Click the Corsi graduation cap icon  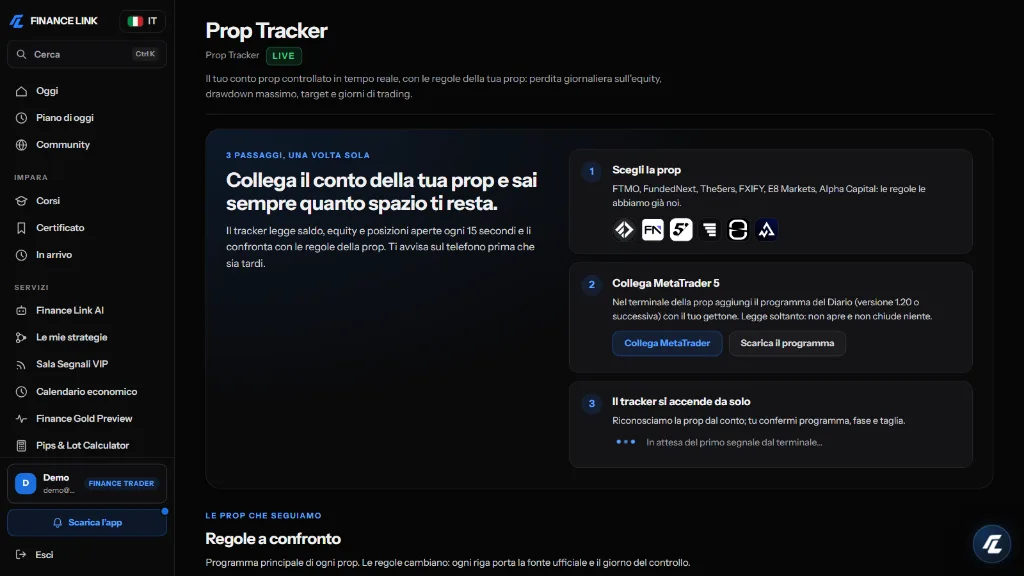(x=22, y=201)
